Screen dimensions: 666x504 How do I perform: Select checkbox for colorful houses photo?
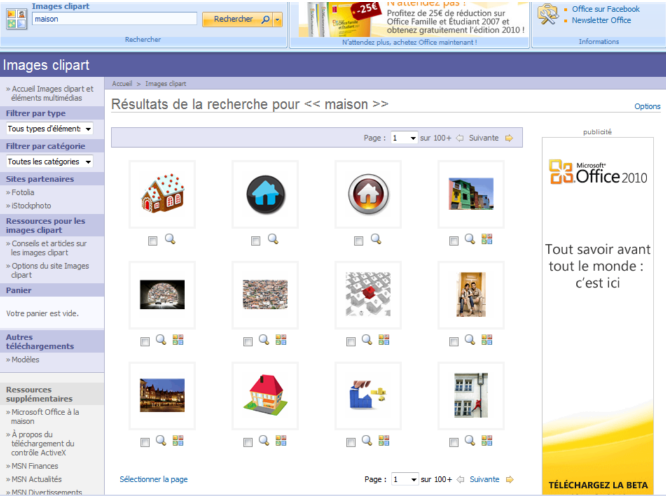[454, 241]
